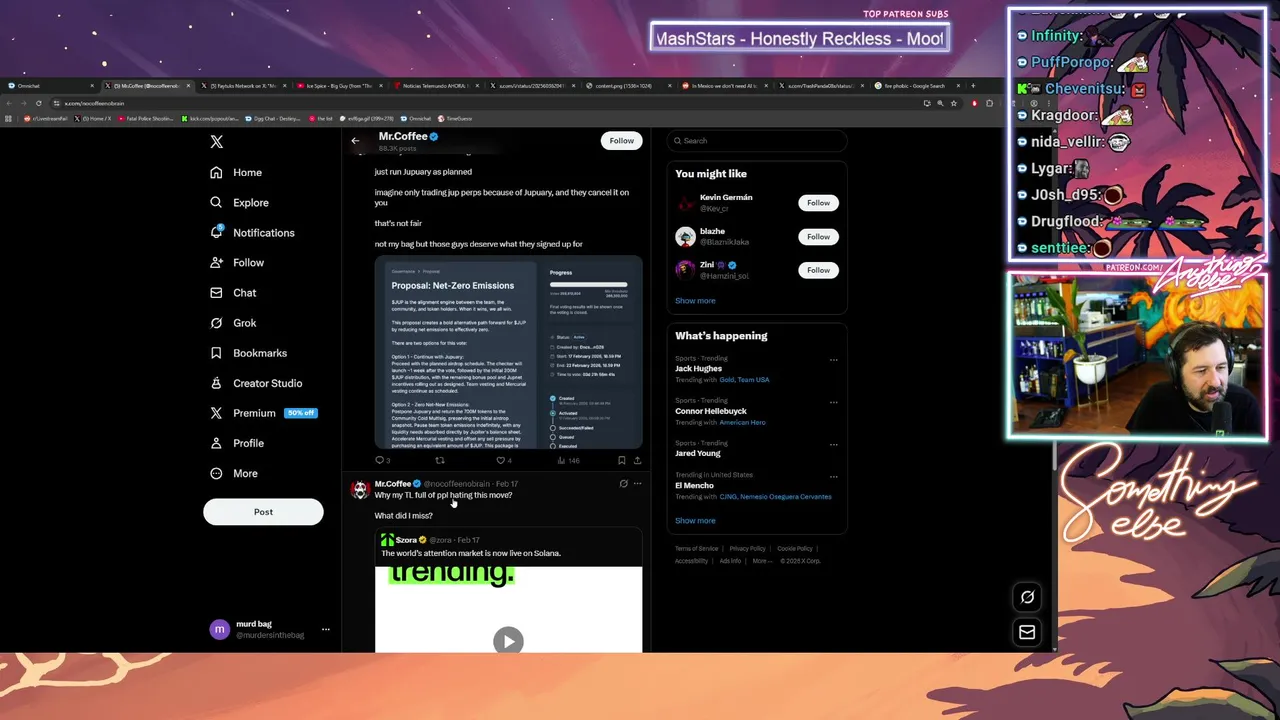Open murd bag account options menu
Viewport: 1280px width, 720px height.
click(325, 630)
